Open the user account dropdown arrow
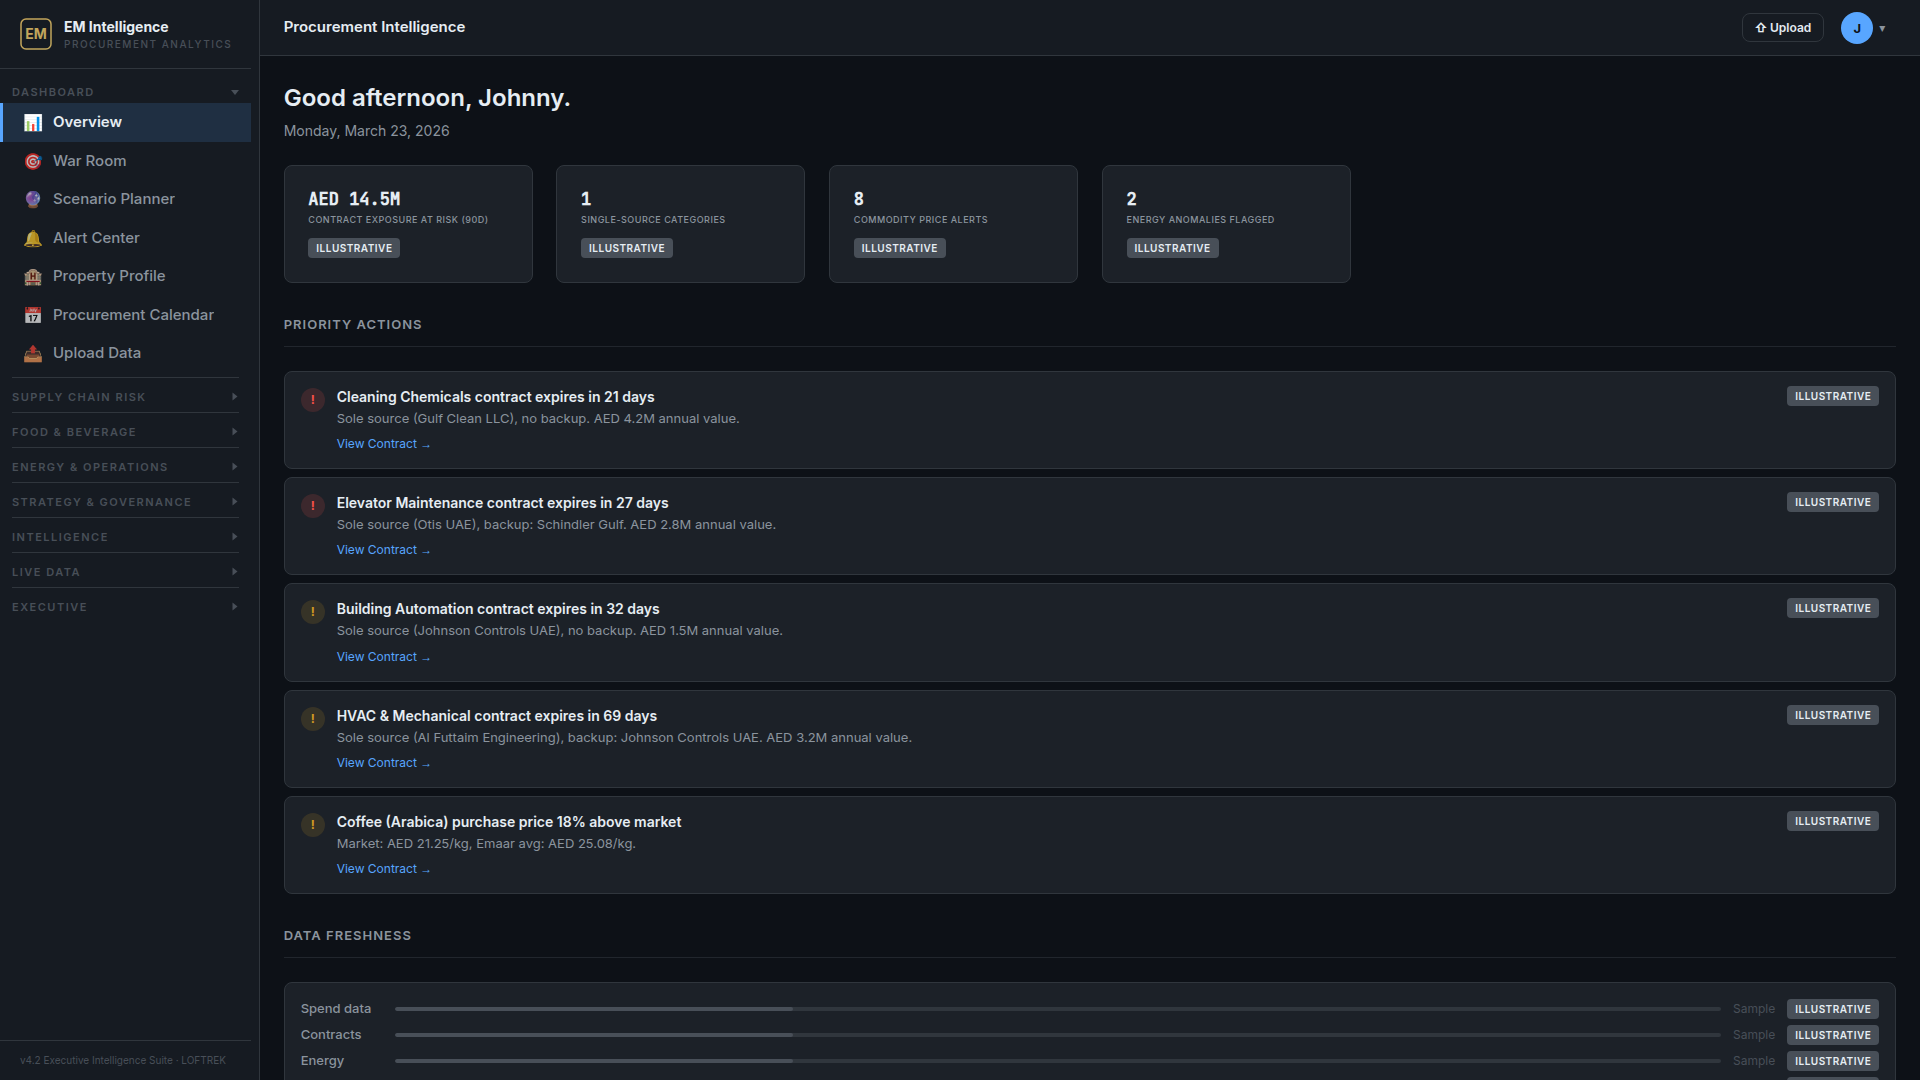The width and height of the screenshot is (1920, 1080). point(1882,29)
